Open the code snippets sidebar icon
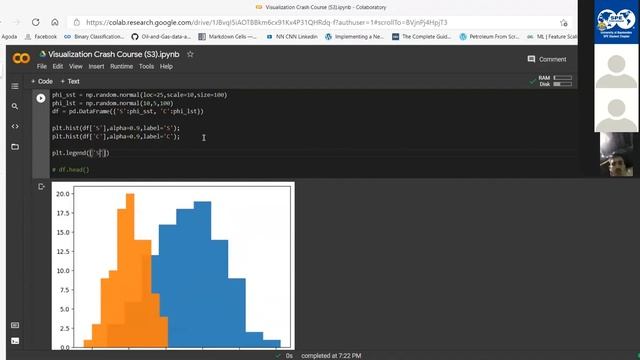 [15, 127]
